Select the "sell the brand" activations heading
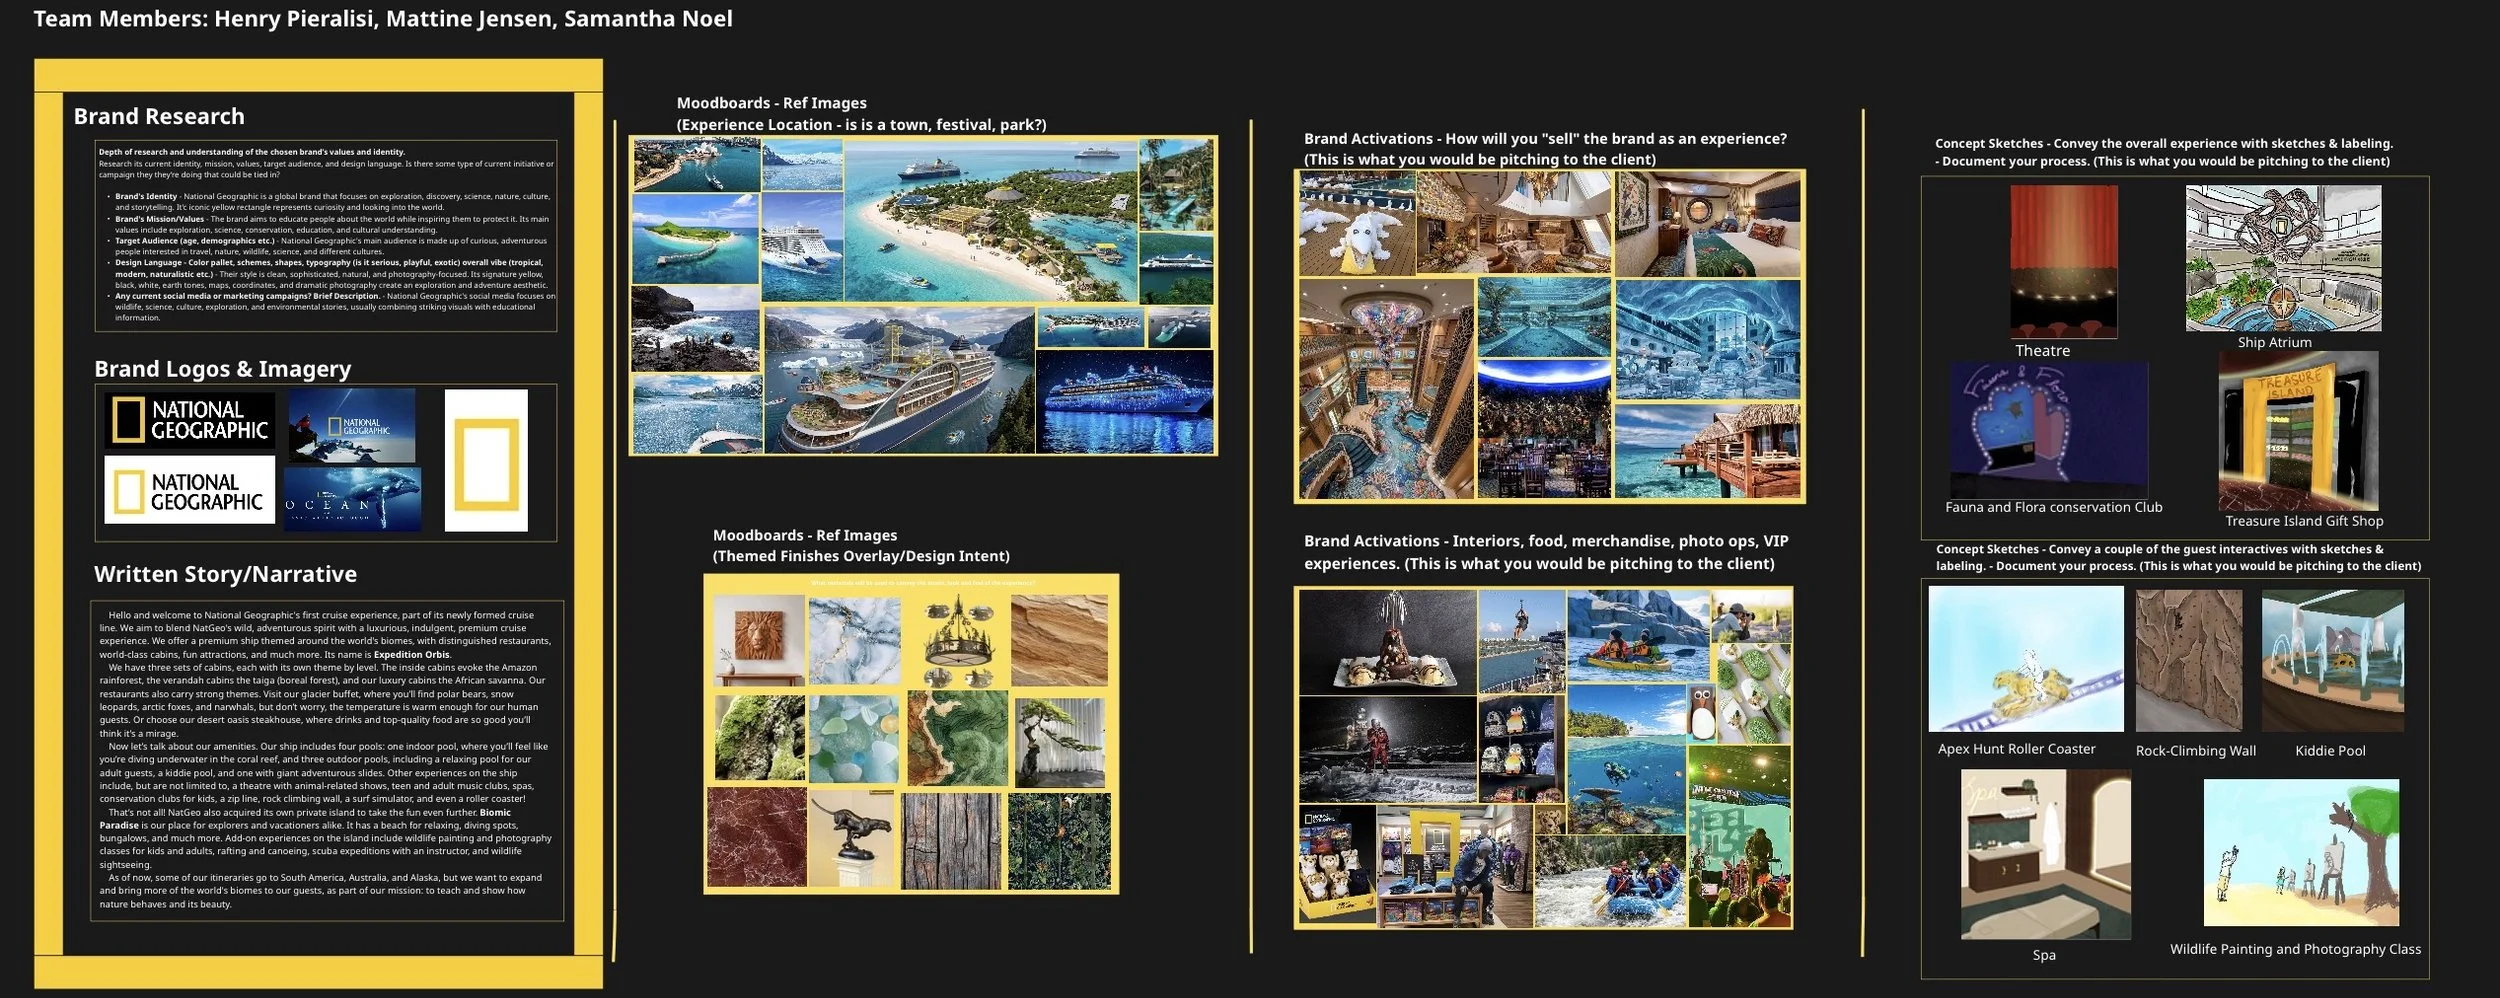2500x998 pixels. [1545, 149]
